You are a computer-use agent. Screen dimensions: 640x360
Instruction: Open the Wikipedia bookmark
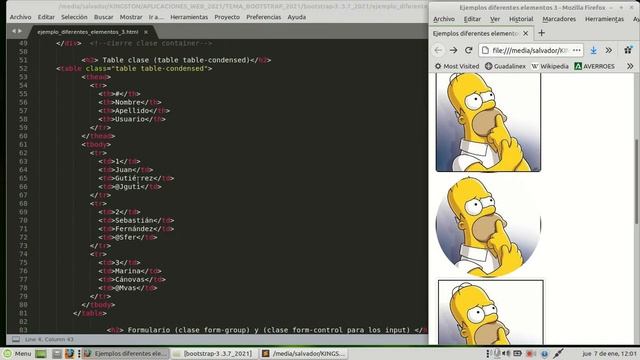point(550,66)
